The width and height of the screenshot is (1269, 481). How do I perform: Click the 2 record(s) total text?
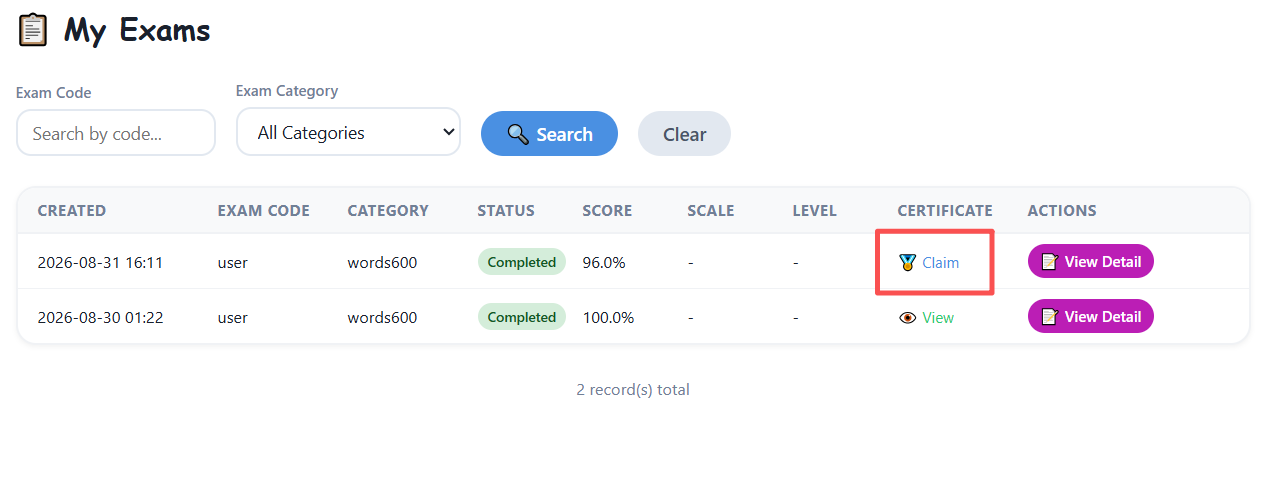[x=633, y=390]
